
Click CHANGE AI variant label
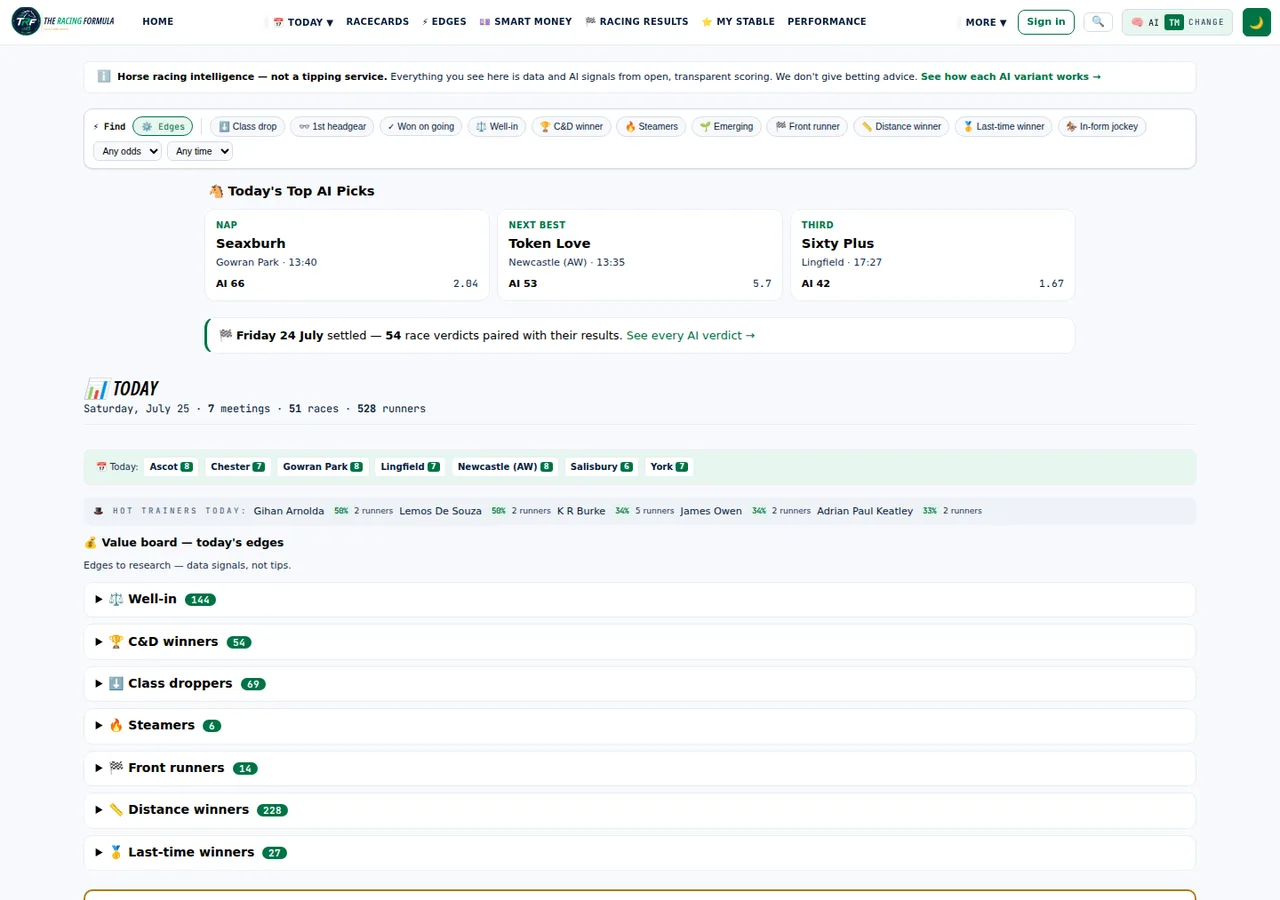tap(1206, 22)
